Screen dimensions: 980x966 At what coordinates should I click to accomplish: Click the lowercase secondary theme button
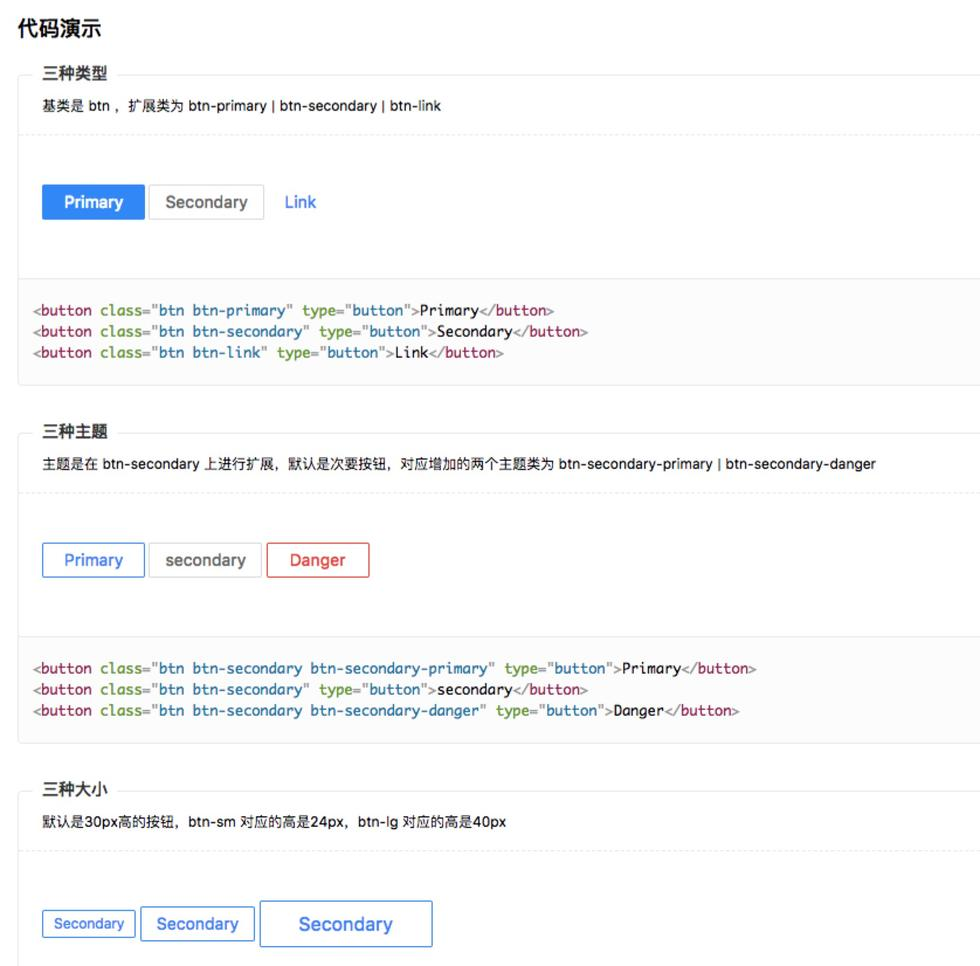tap(205, 560)
